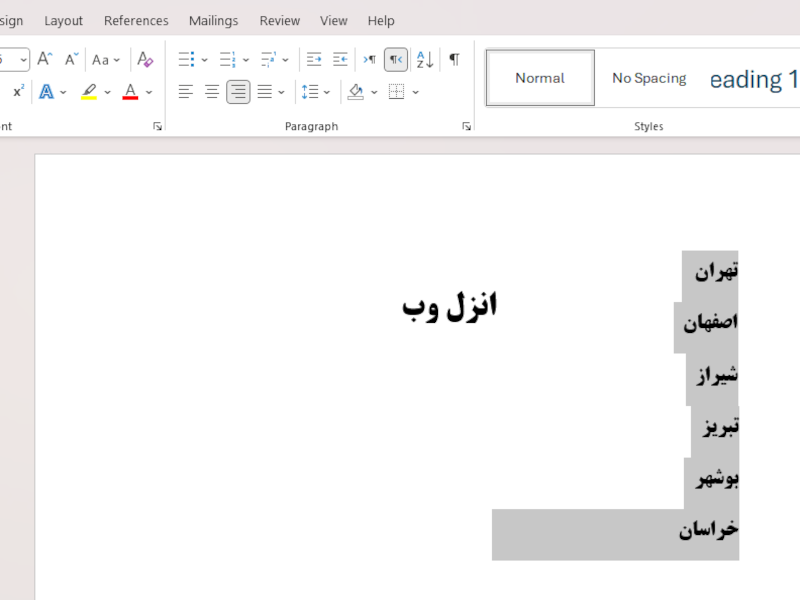The width and height of the screenshot is (800, 600).
Task: Expand the Multilevel List dropdown arrow
Action: [x=286, y=60]
